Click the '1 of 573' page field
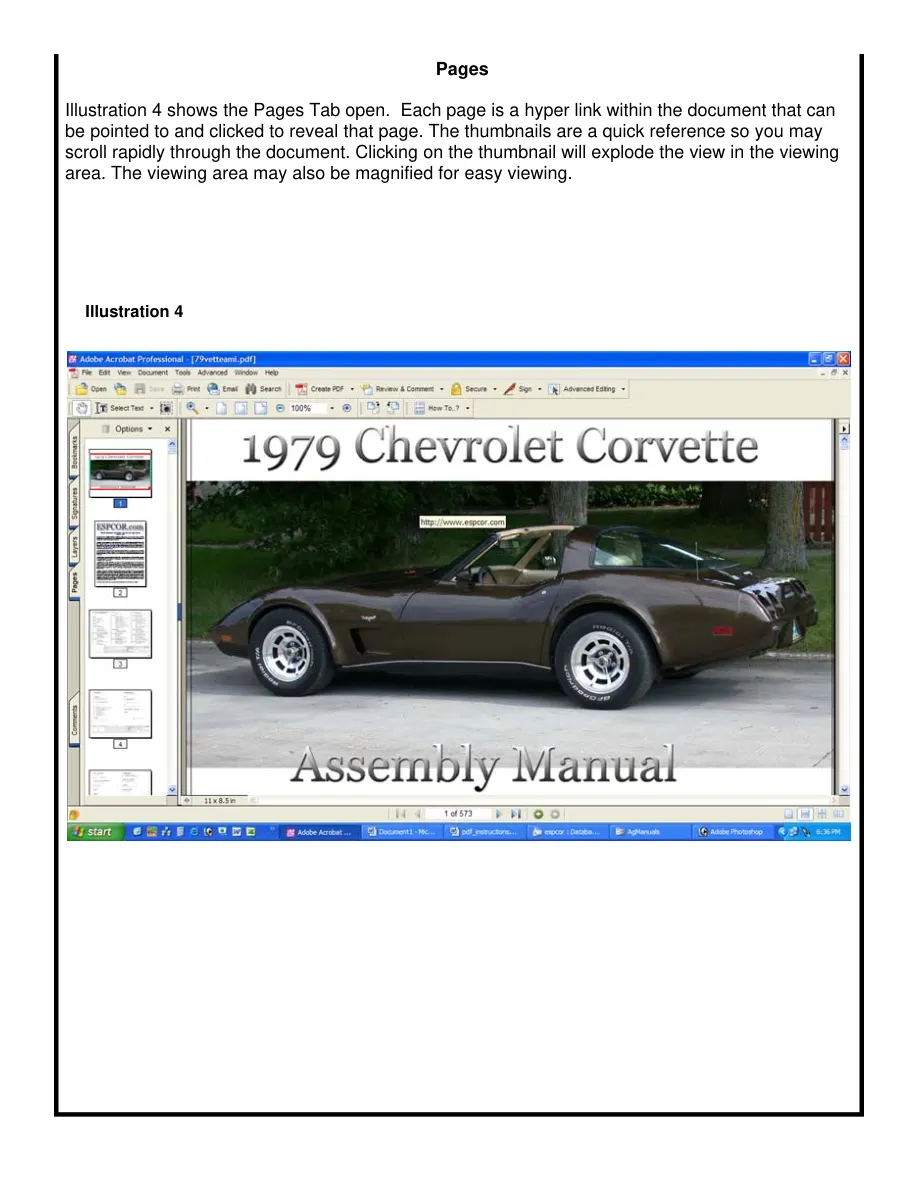Image resolution: width=918 pixels, height=1188 pixels. coord(458,814)
